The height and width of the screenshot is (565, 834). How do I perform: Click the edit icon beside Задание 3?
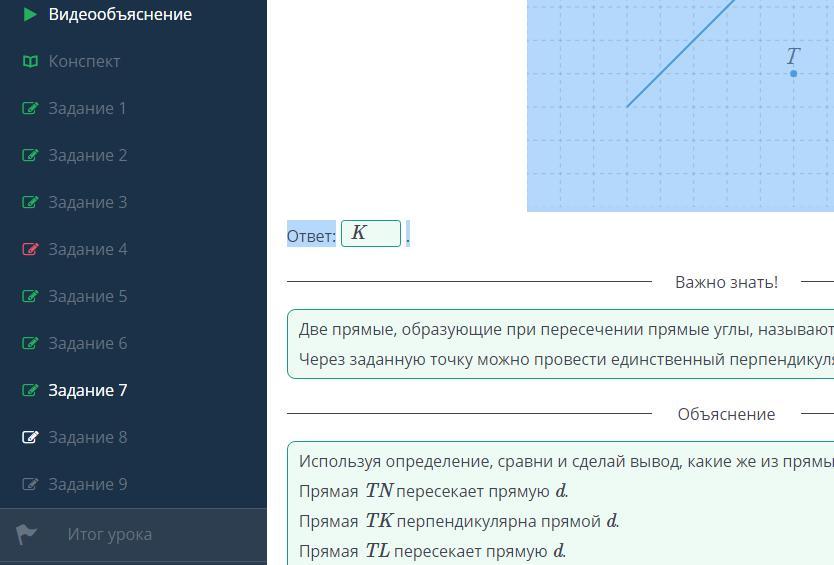30,202
